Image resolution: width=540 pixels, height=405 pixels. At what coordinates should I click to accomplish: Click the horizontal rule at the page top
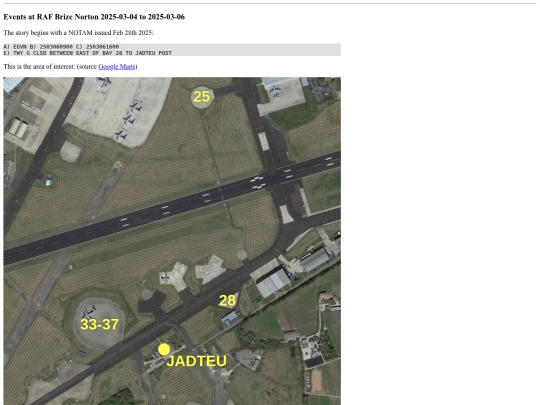(x=270, y=4)
